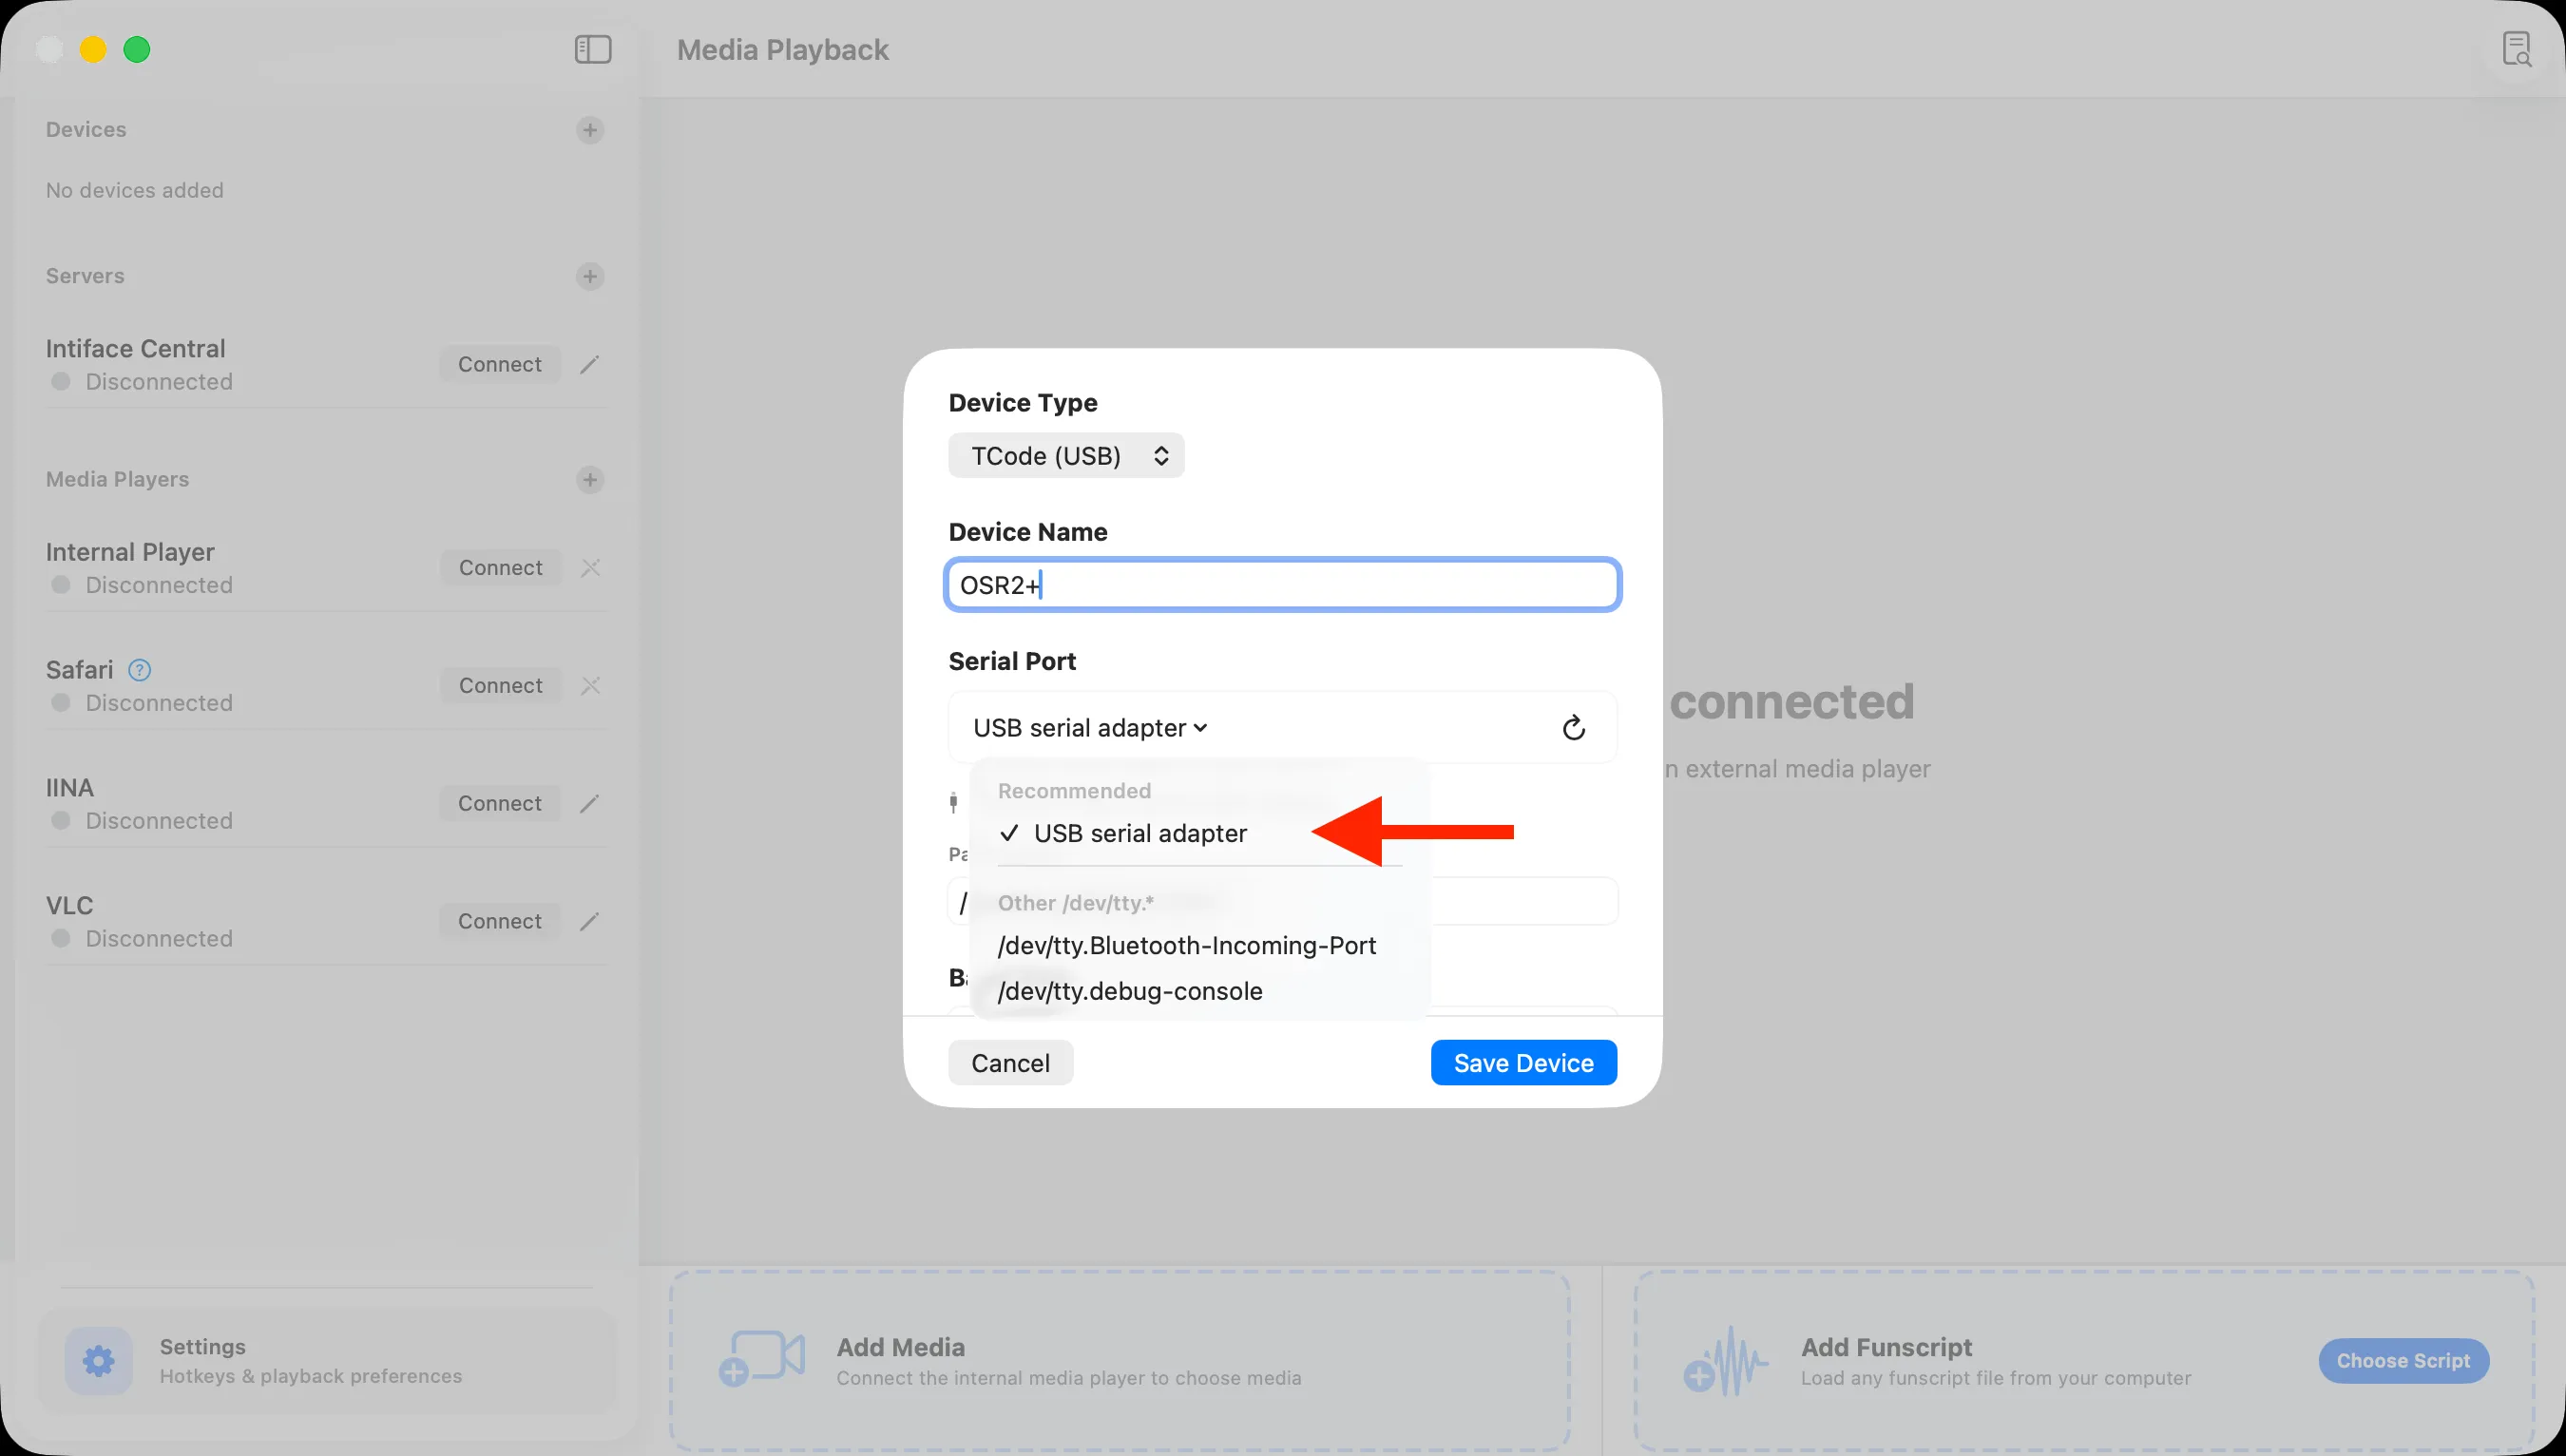Remove Internal Player using the X icon
This screenshot has height=1456, width=2566.
tap(591, 567)
